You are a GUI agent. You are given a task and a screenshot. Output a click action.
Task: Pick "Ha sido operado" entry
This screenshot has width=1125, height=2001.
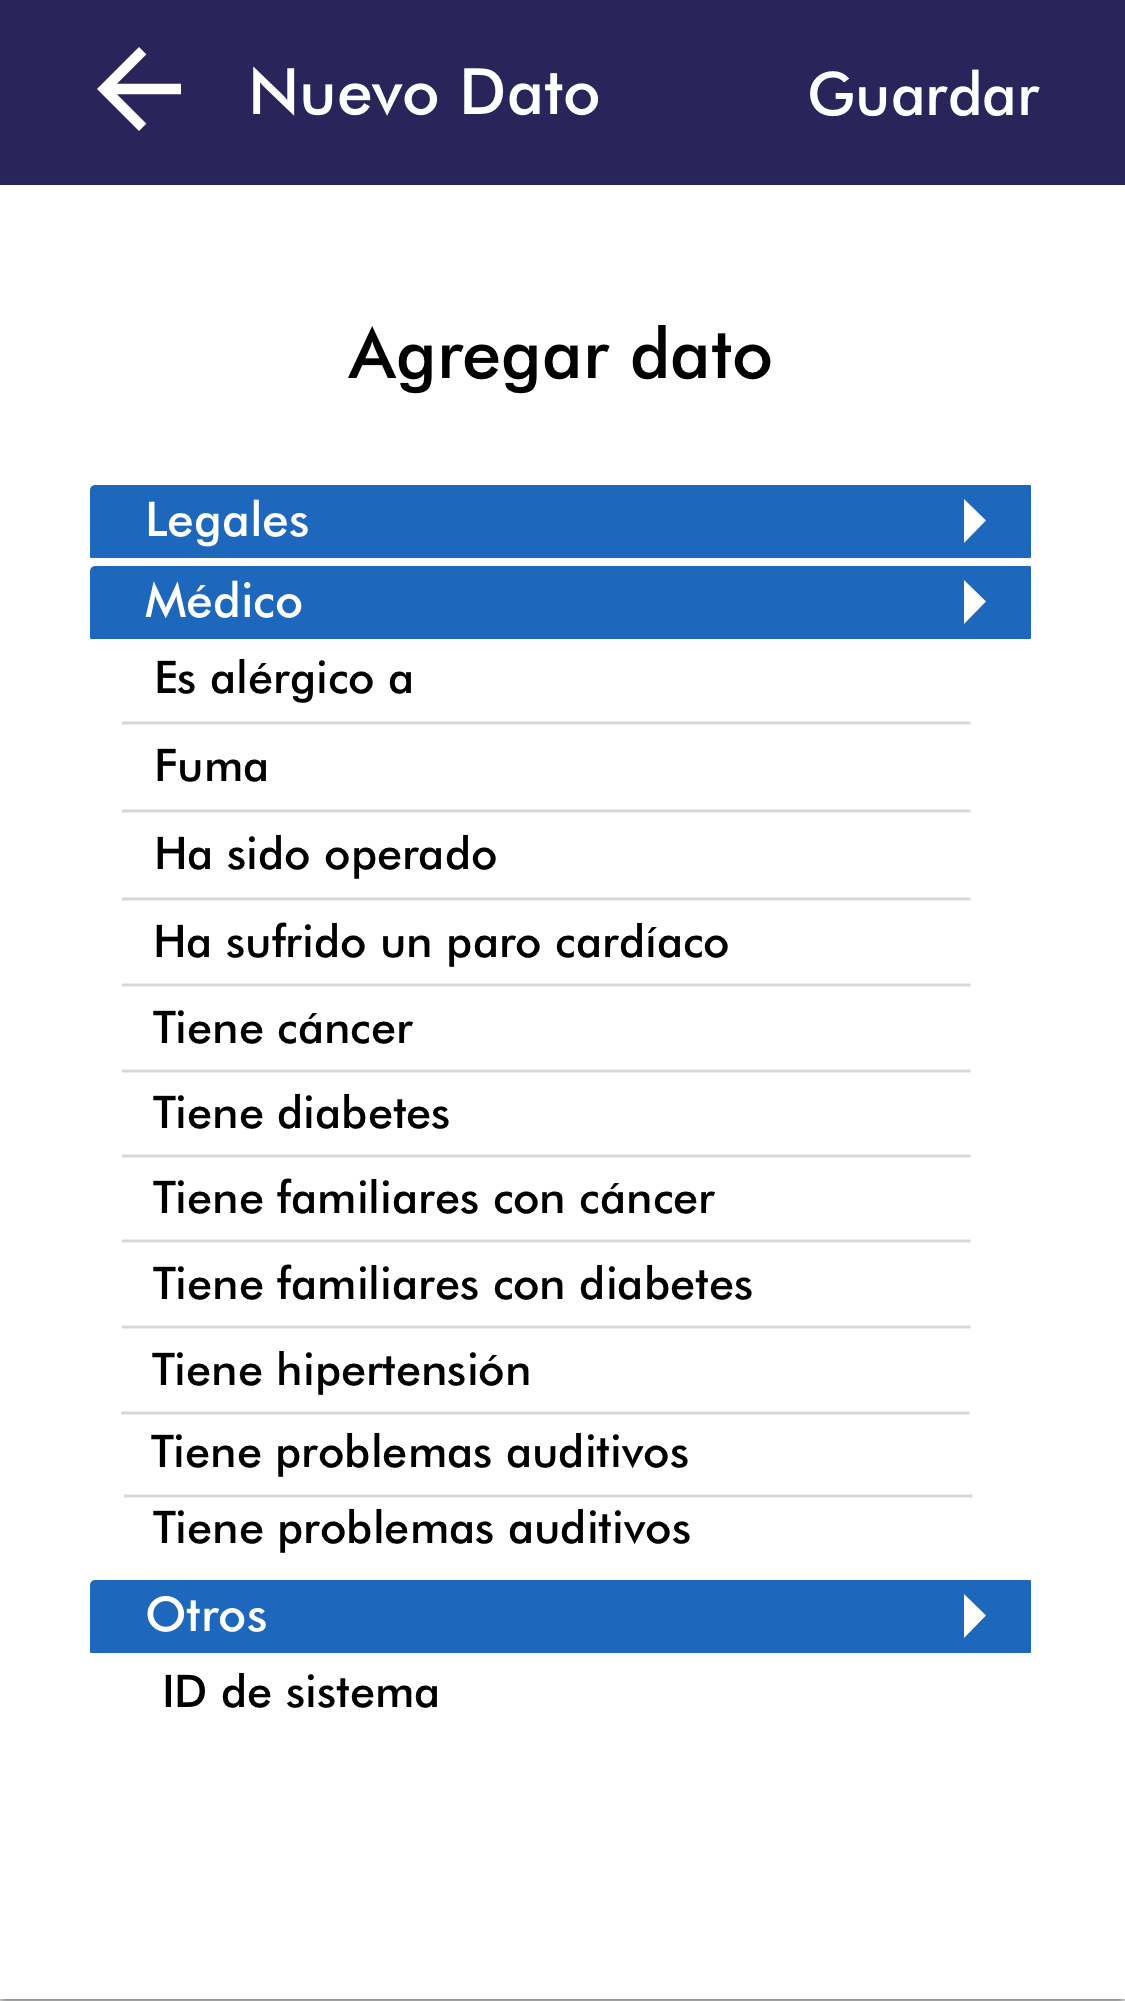click(x=326, y=855)
